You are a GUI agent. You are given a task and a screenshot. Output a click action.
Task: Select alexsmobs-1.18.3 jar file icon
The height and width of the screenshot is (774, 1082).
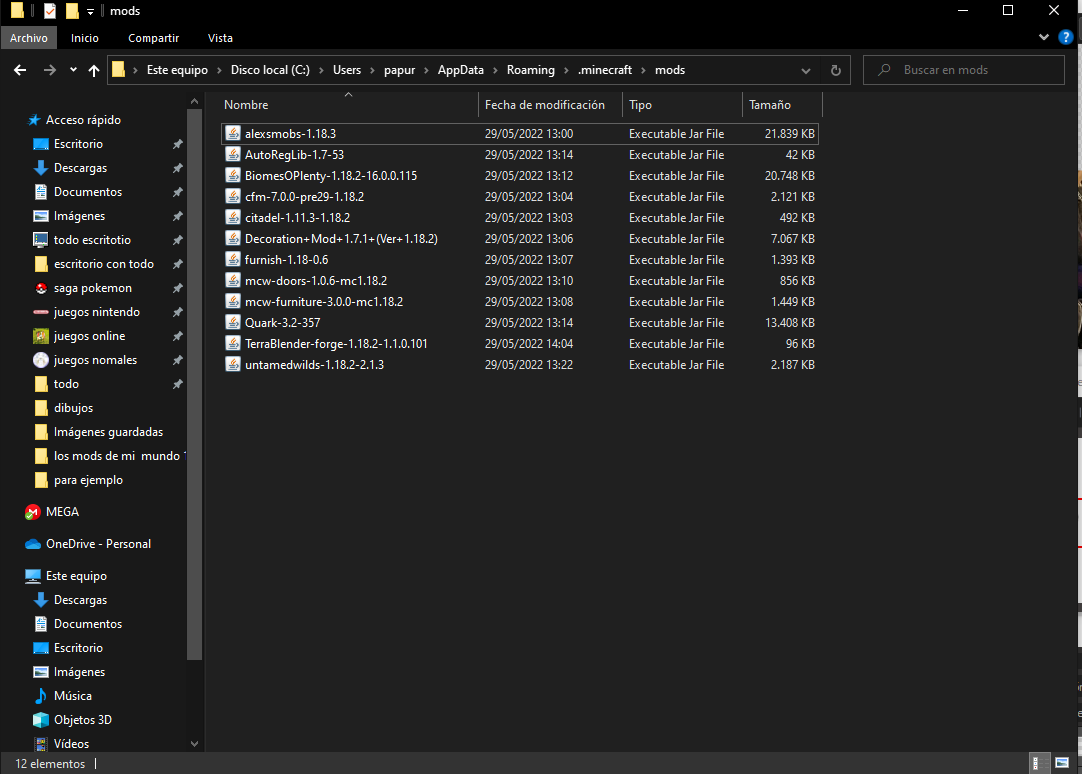pos(233,134)
